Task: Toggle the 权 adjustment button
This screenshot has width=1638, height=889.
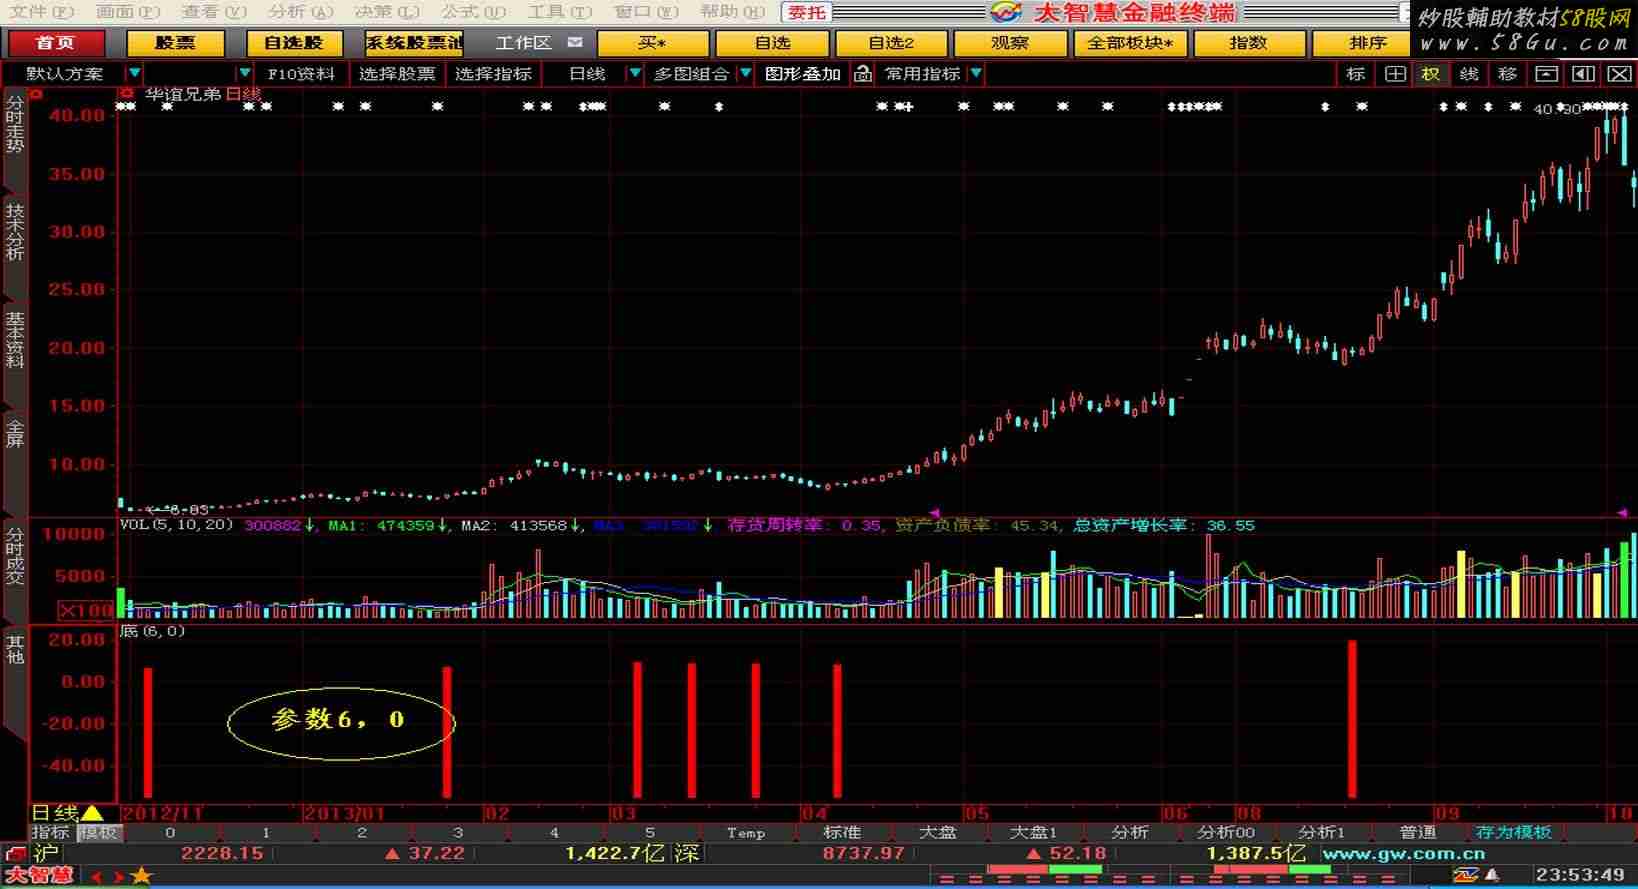Action: [x=1431, y=74]
